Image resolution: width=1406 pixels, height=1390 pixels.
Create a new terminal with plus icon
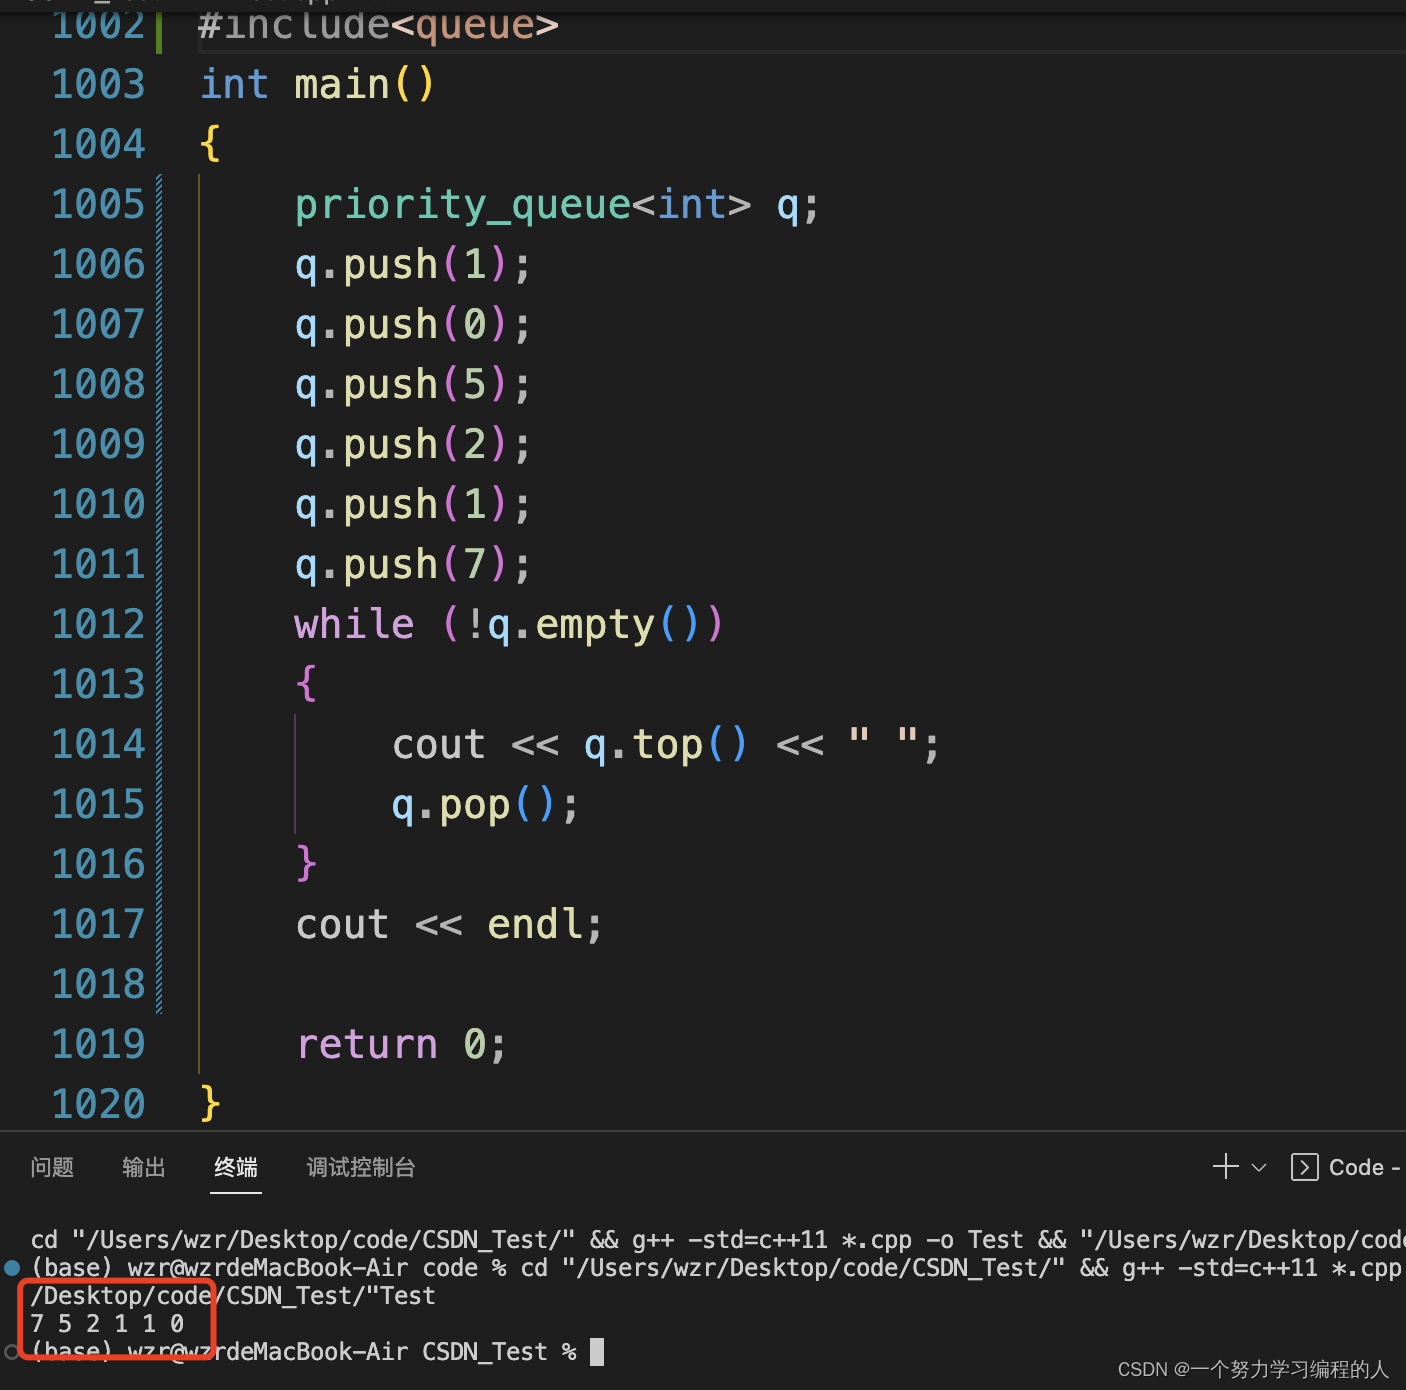[1225, 1167]
